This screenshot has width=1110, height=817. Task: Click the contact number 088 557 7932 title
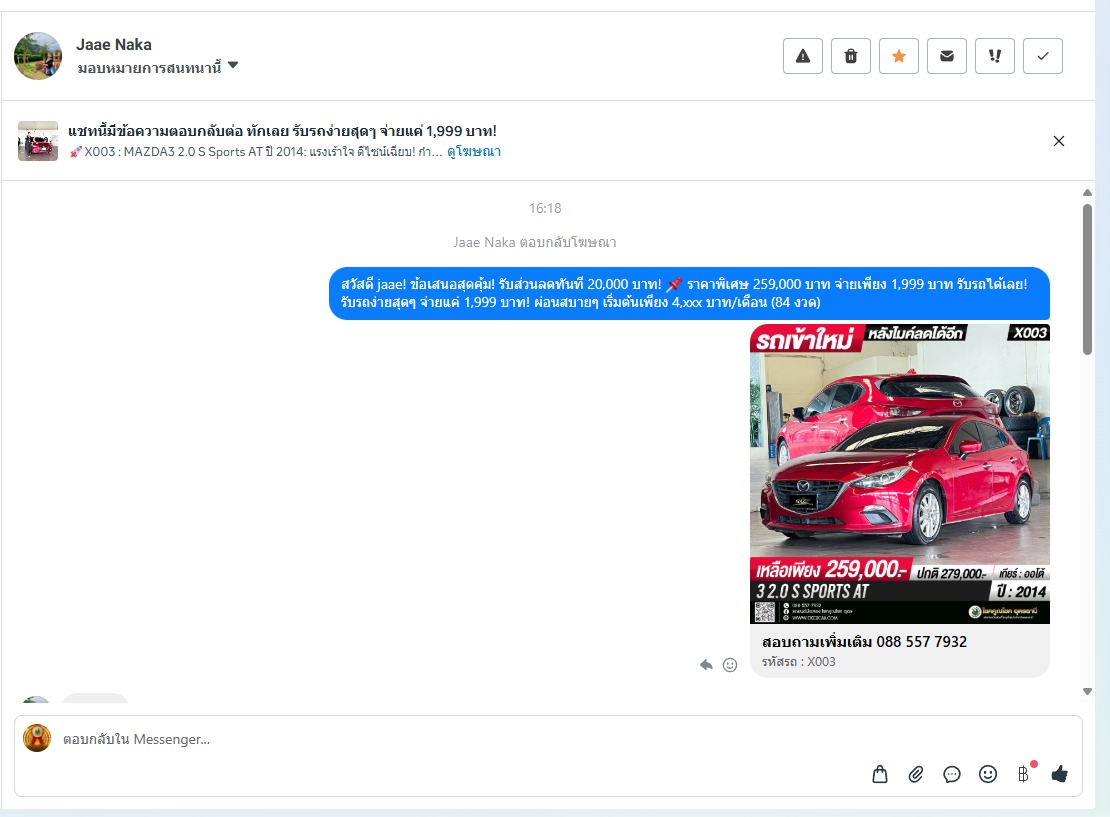click(864, 641)
